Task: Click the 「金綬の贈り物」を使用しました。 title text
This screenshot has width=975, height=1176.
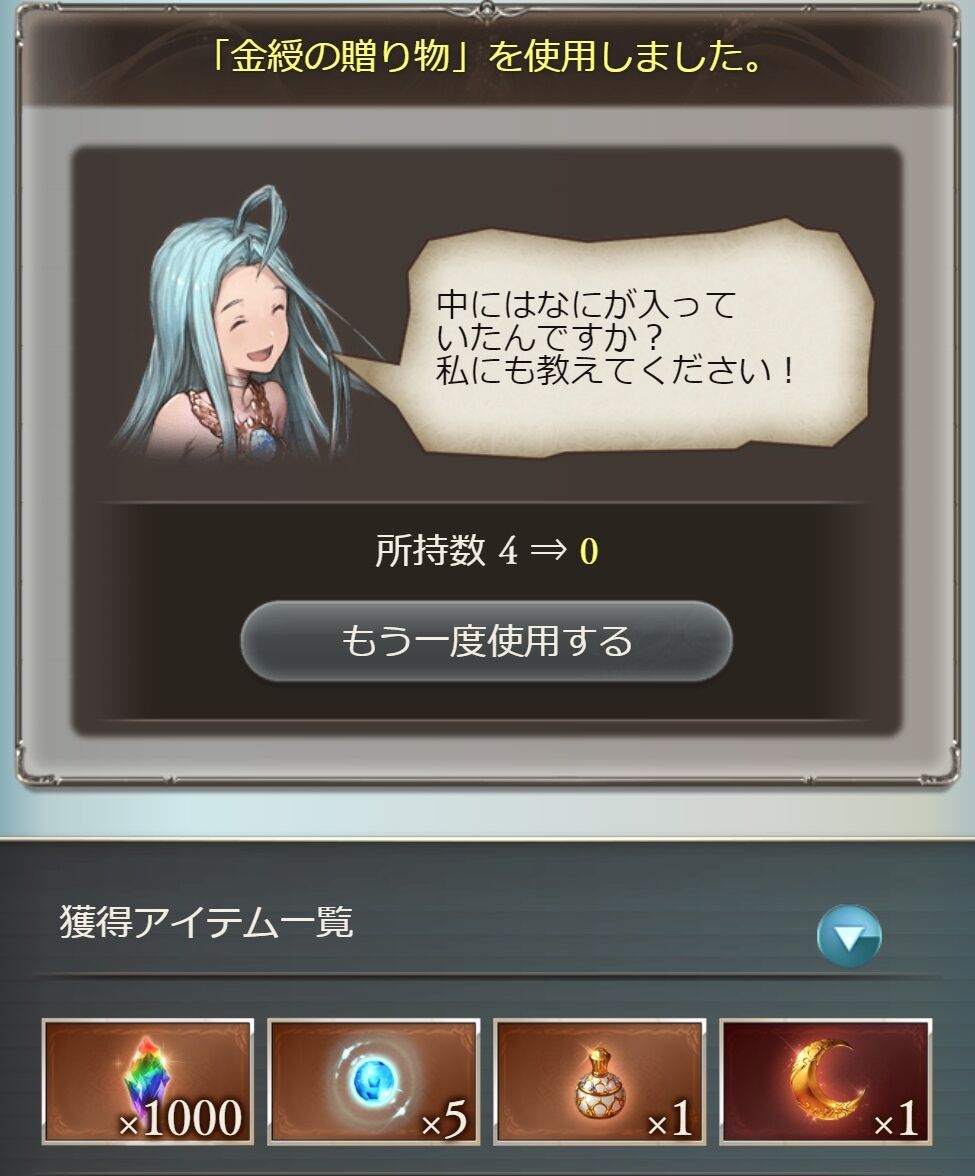Action: pos(486,58)
